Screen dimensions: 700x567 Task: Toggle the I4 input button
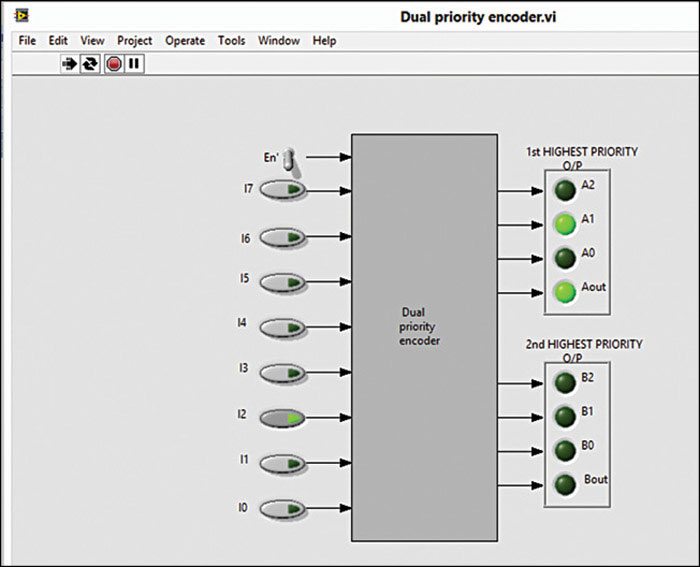pyautogui.click(x=283, y=327)
